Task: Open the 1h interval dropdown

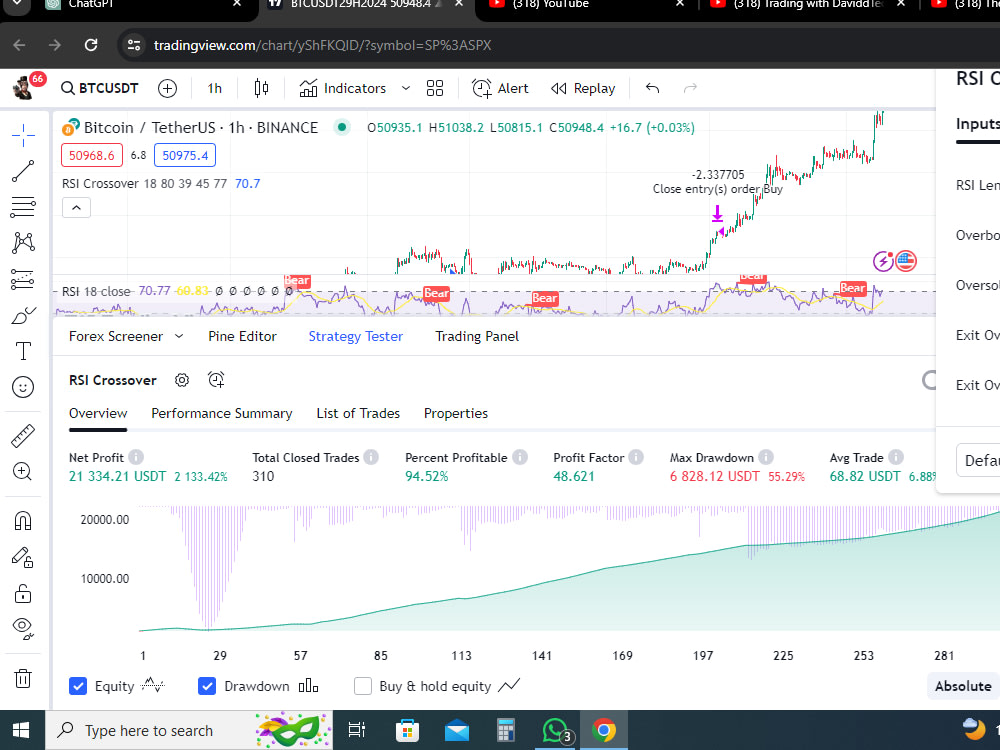Action: coord(213,88)
